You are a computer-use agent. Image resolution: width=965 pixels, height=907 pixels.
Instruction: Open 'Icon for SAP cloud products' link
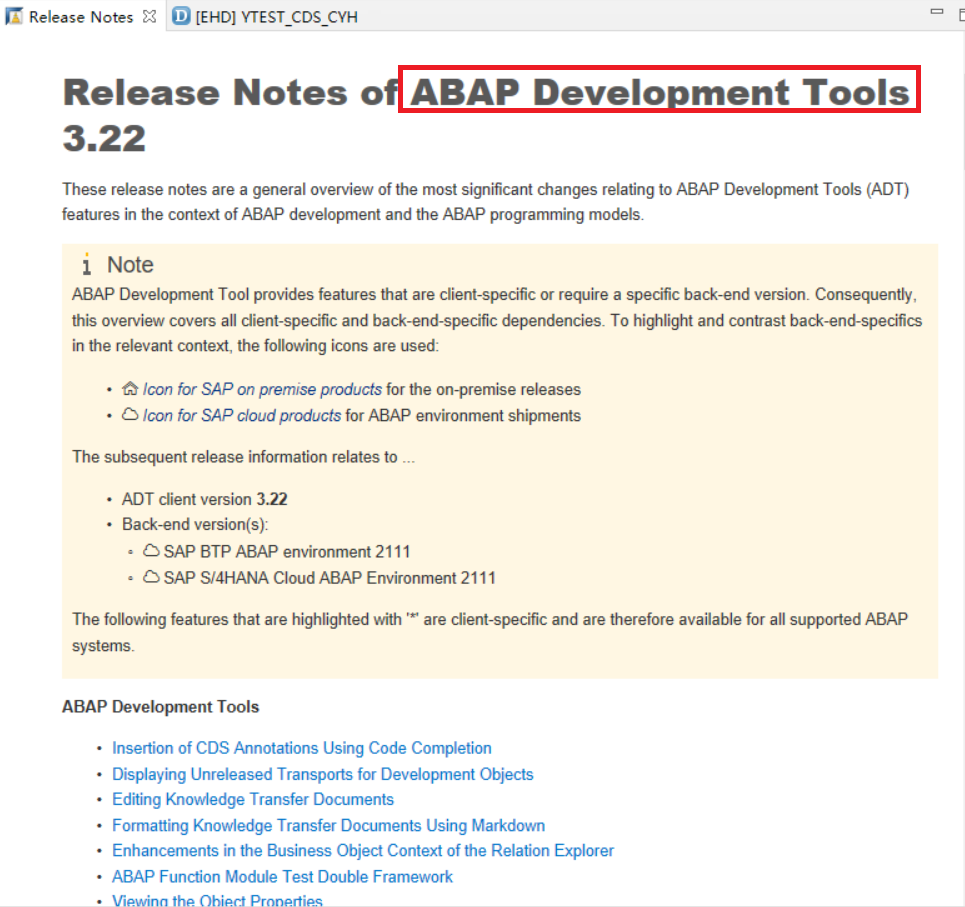point(243,415)
